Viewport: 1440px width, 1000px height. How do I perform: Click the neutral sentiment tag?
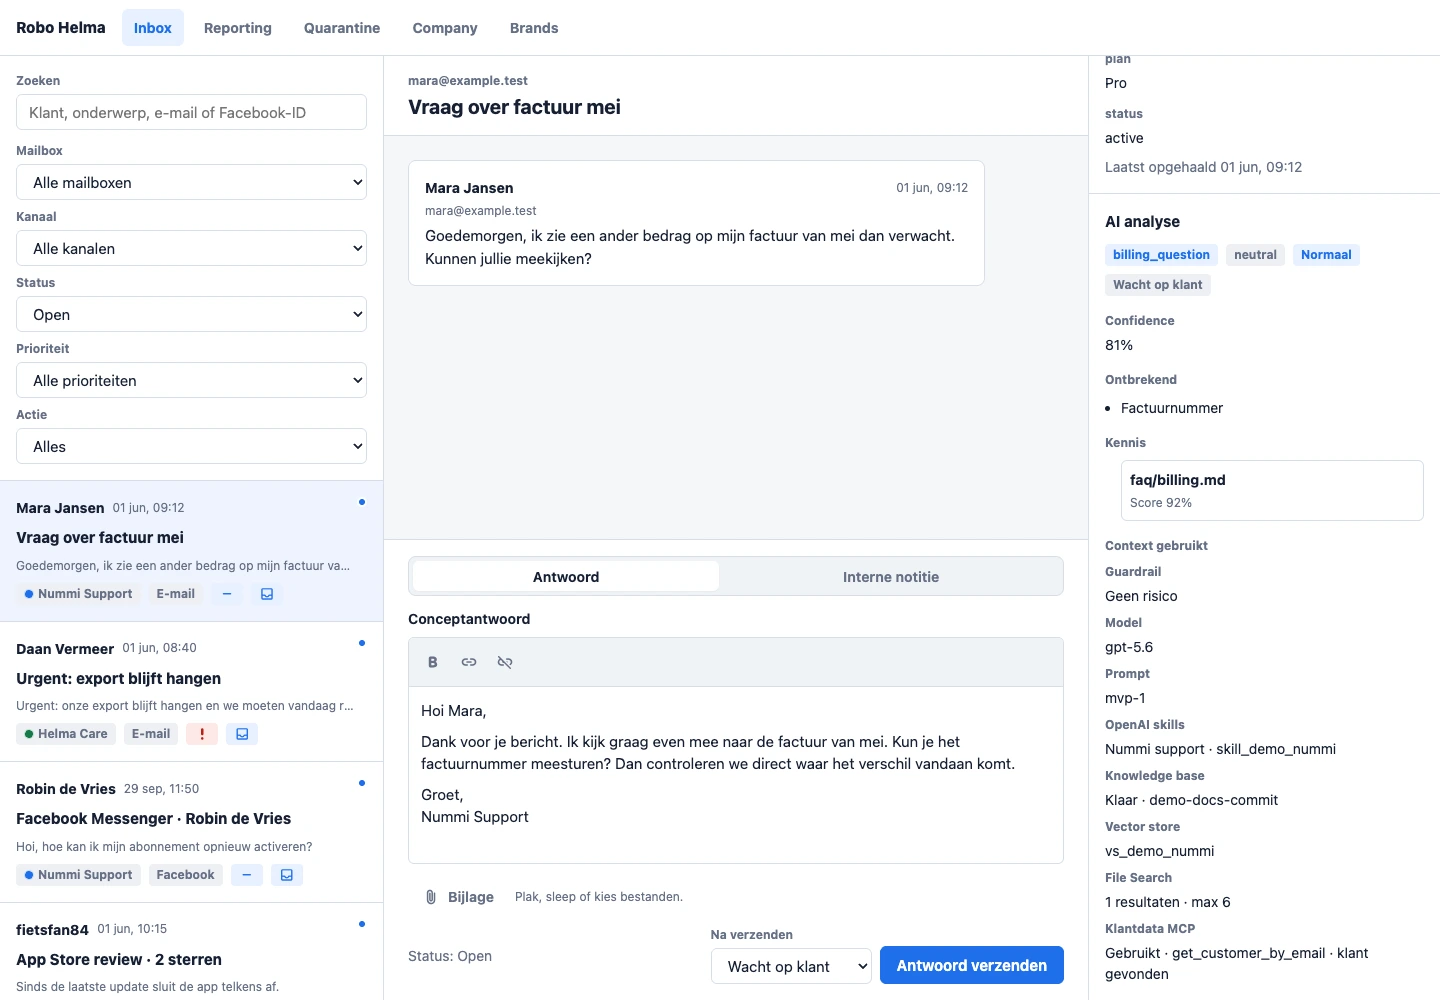coord(1255,255)
